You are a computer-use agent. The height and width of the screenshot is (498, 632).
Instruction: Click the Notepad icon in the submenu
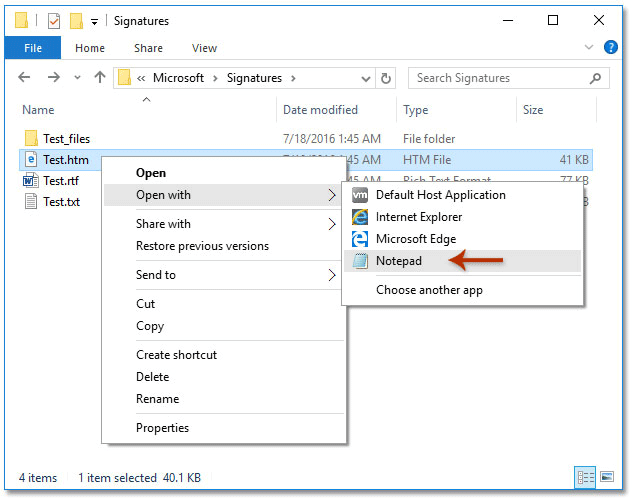[x=359, y=261]
